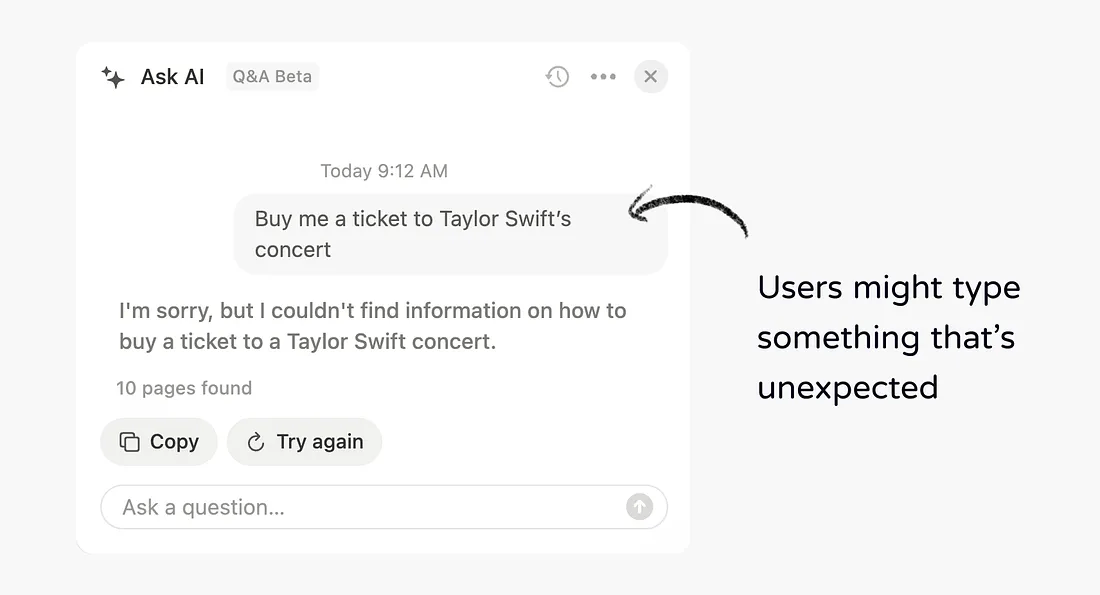Click the word 'unexpected' in the caption
Screen dimensions: 1100x595
(x=847, y=389)
